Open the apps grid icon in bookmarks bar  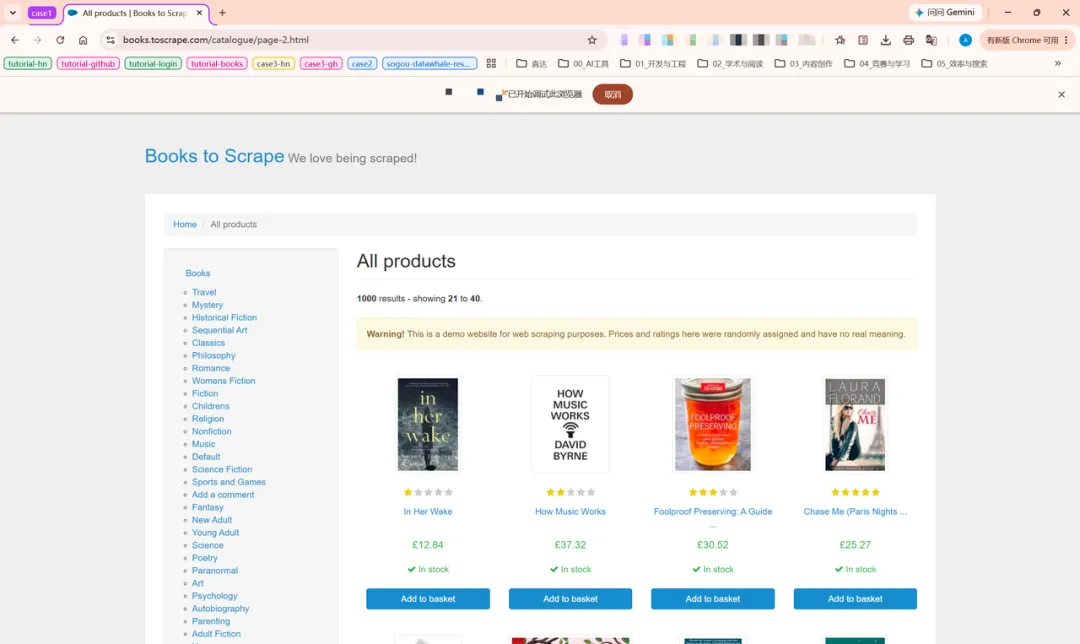(x=491, y=63)
